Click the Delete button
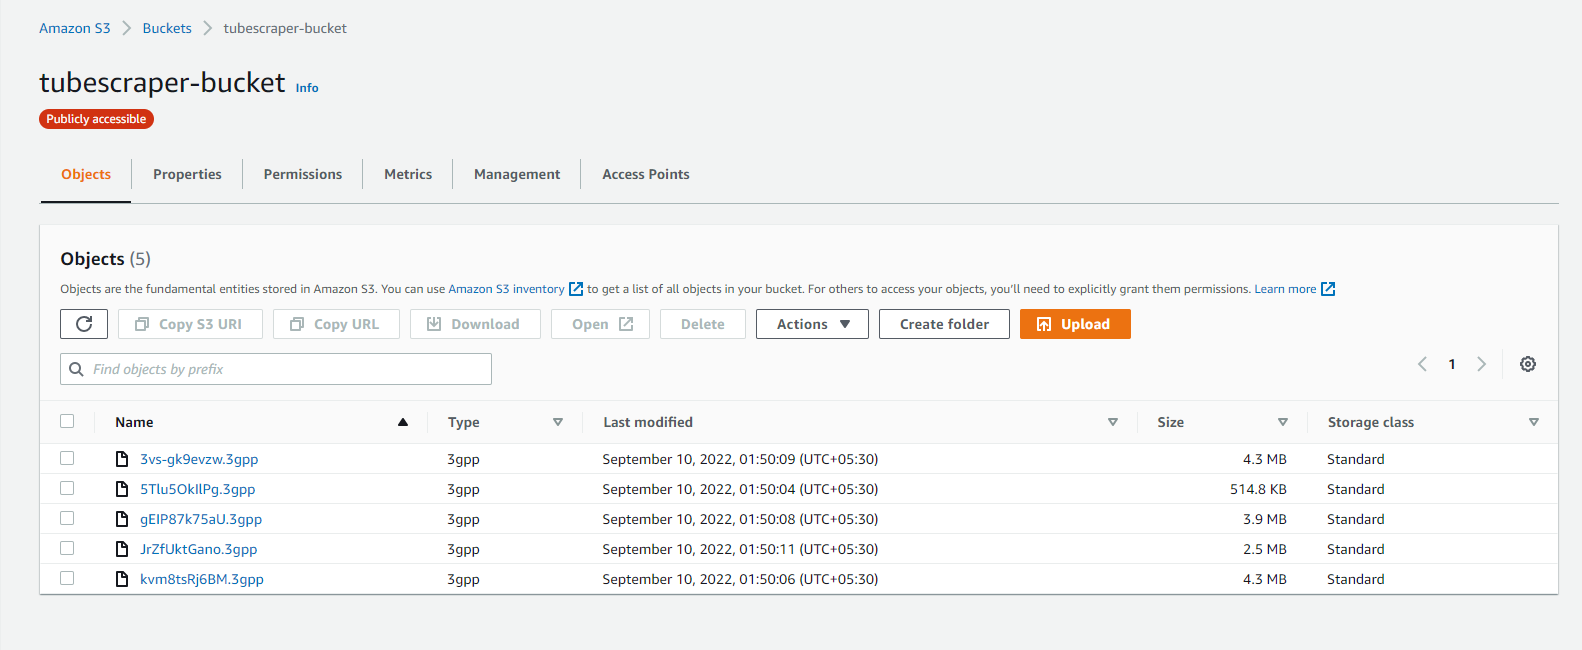1582x650 pixels. pyautogui.click(x=703, y=324)
